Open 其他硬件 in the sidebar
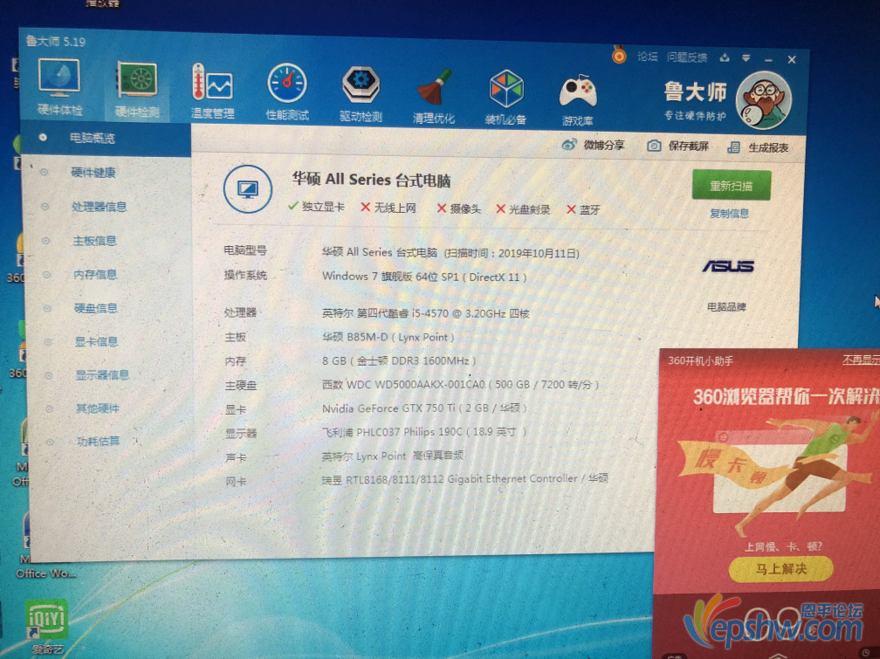Screen dimensions: 880x659 tap(98, 408)
